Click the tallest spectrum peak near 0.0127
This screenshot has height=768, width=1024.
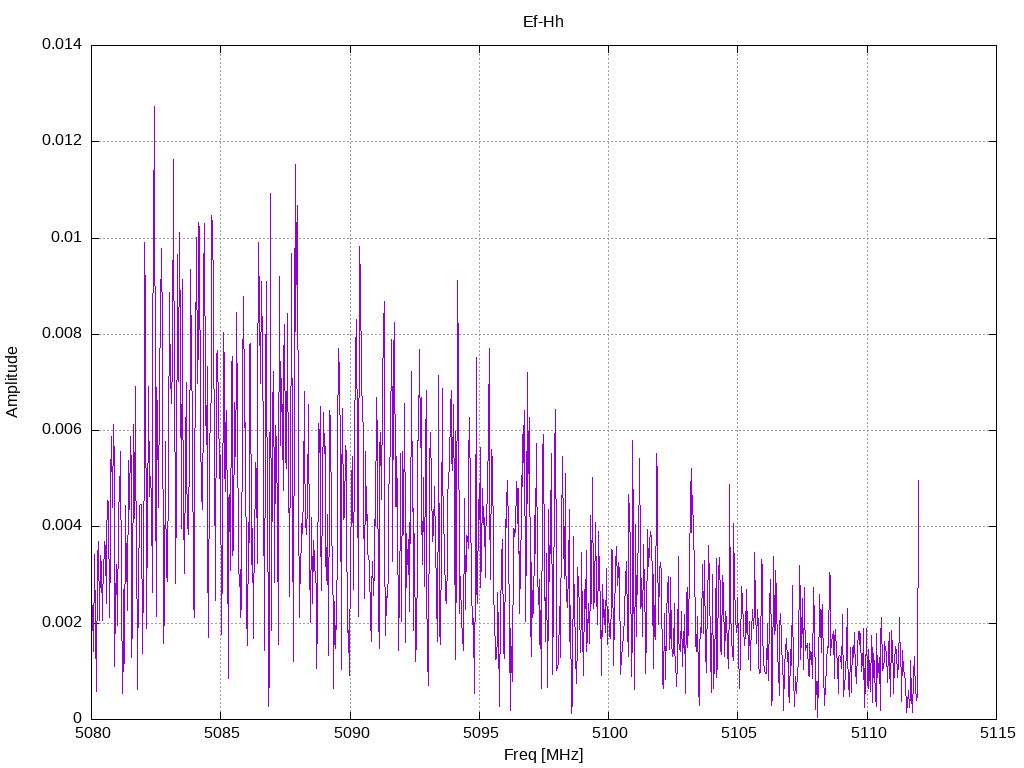tap(154, 108)
